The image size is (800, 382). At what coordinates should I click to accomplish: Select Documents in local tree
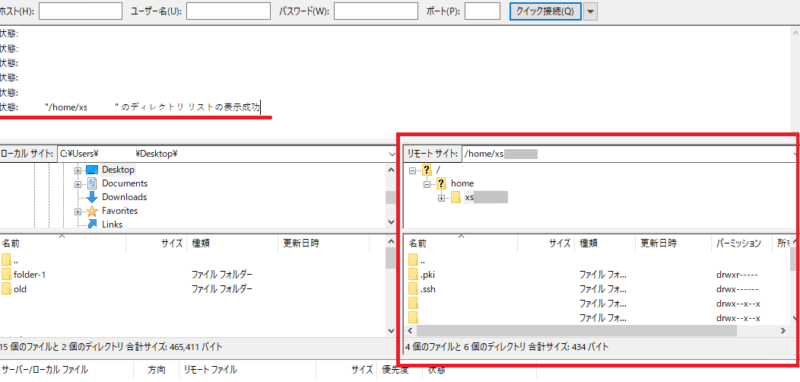[124, 184]
